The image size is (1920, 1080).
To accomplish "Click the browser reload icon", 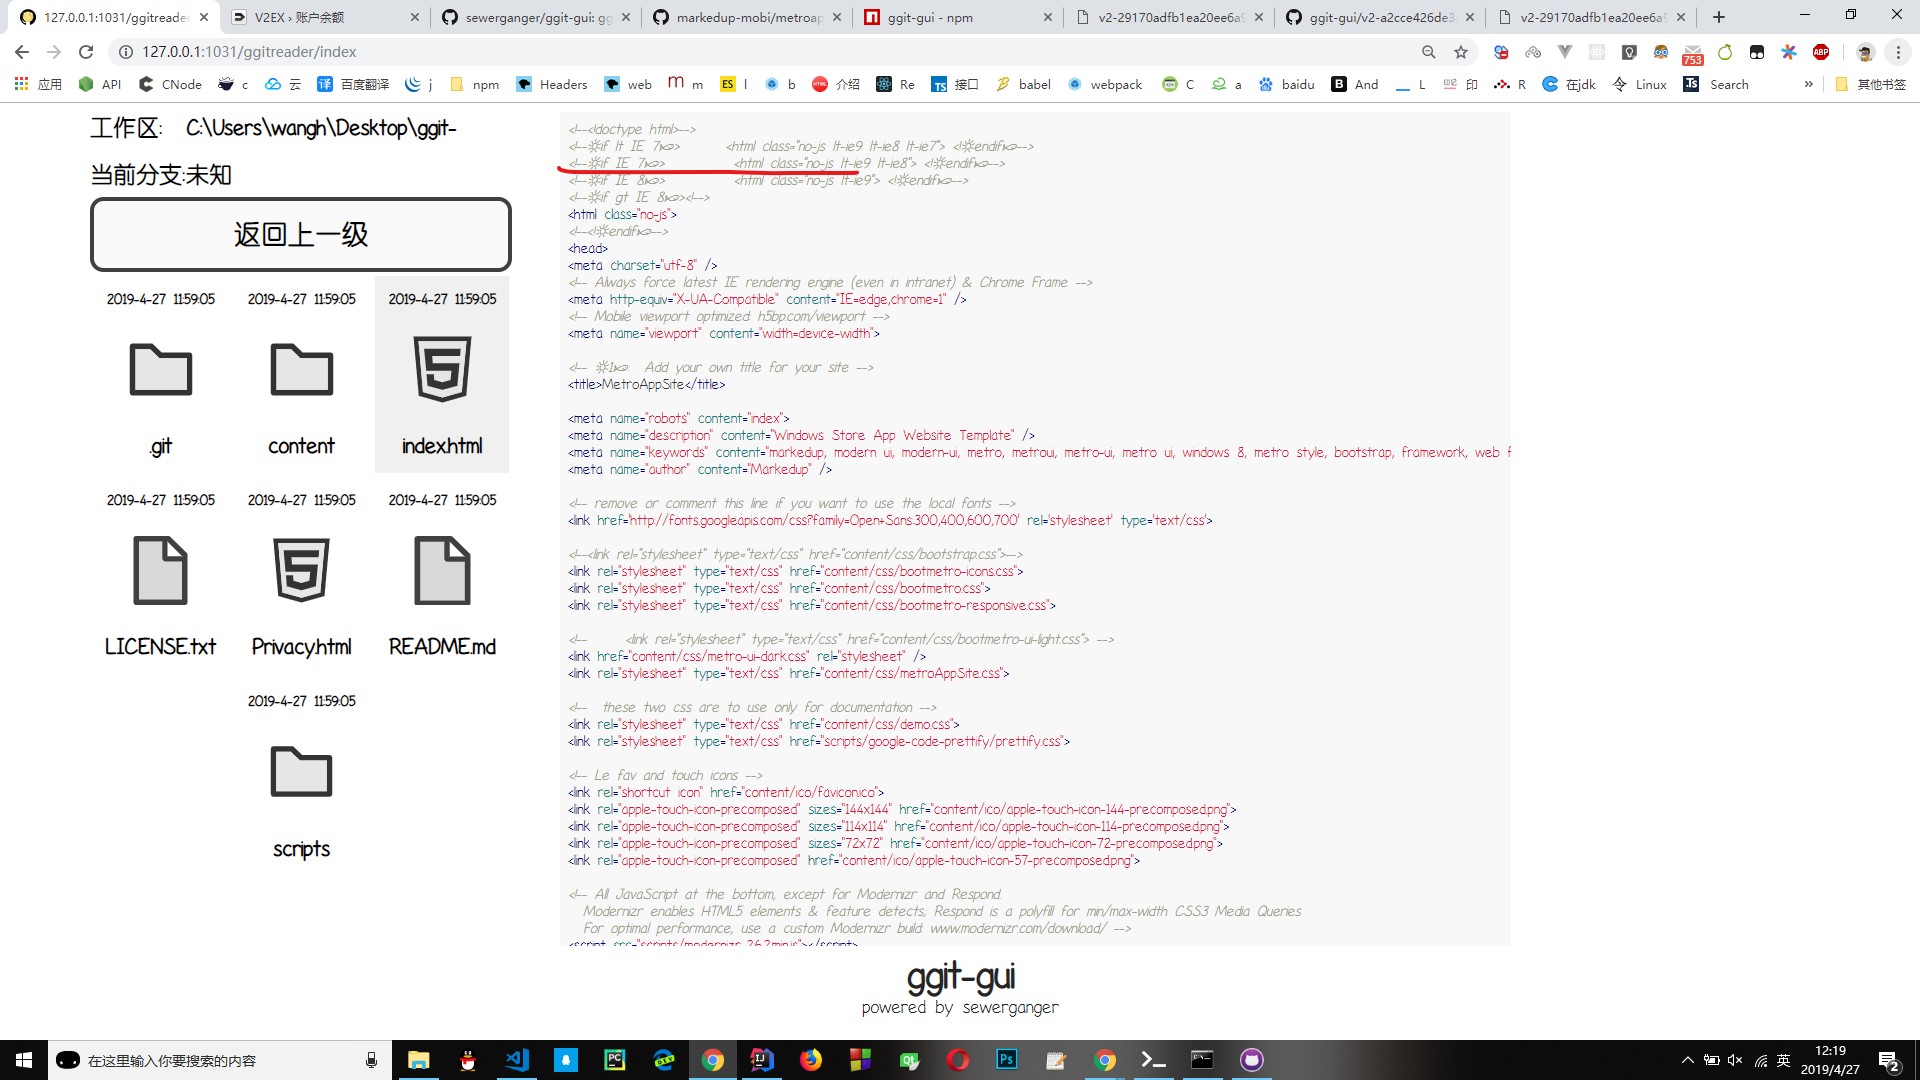I will (x=86, y=52).
